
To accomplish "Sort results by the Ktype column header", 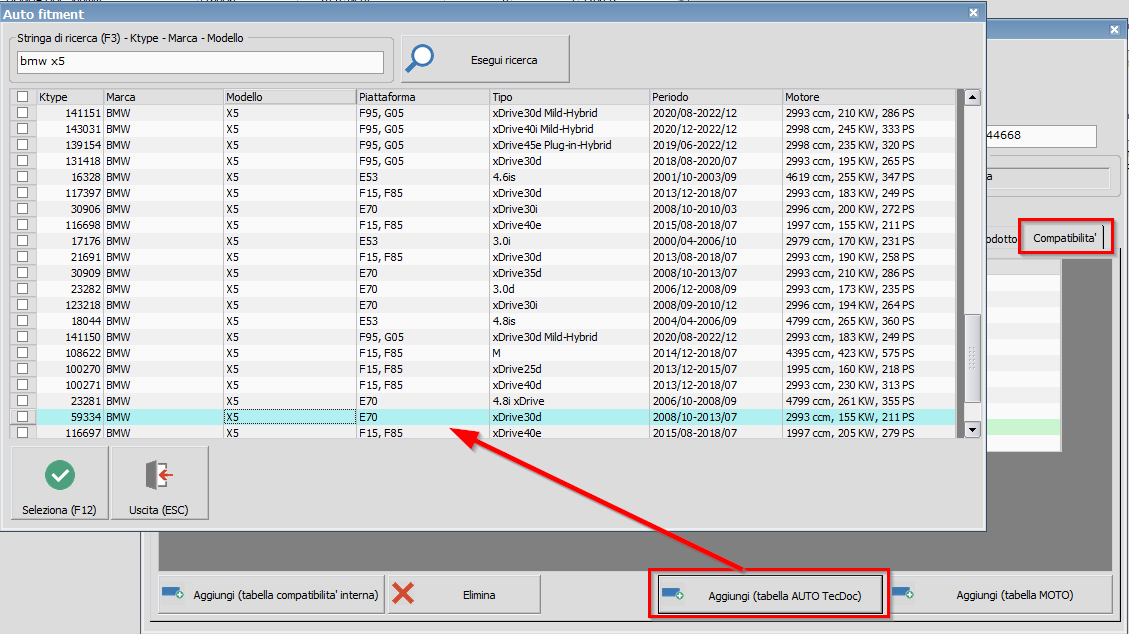I will 69,97.
